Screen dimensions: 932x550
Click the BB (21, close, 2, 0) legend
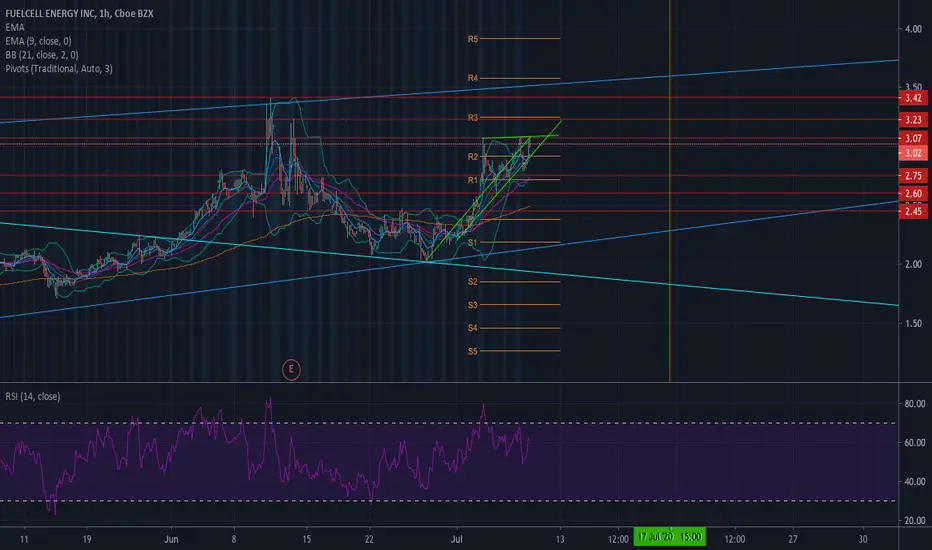[x=42, y=55]
